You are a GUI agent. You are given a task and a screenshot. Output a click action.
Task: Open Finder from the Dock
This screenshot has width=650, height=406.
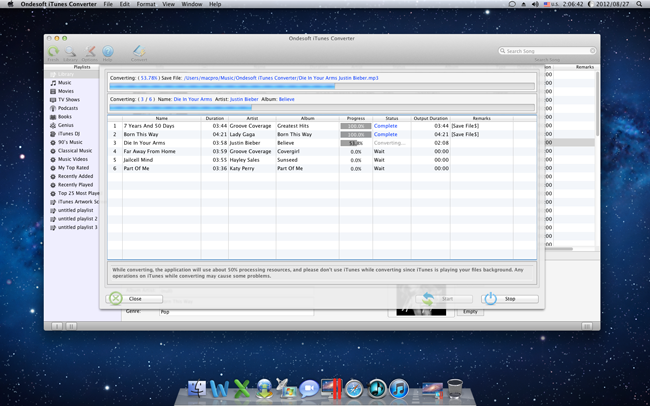tap(197, 389)
